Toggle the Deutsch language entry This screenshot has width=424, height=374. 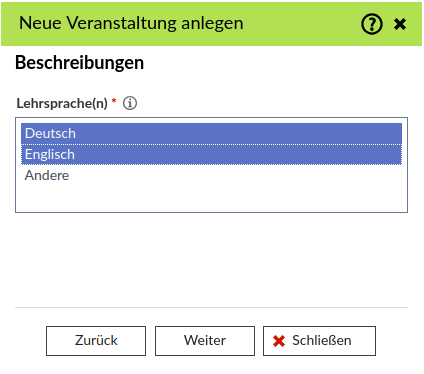(211, 133)
